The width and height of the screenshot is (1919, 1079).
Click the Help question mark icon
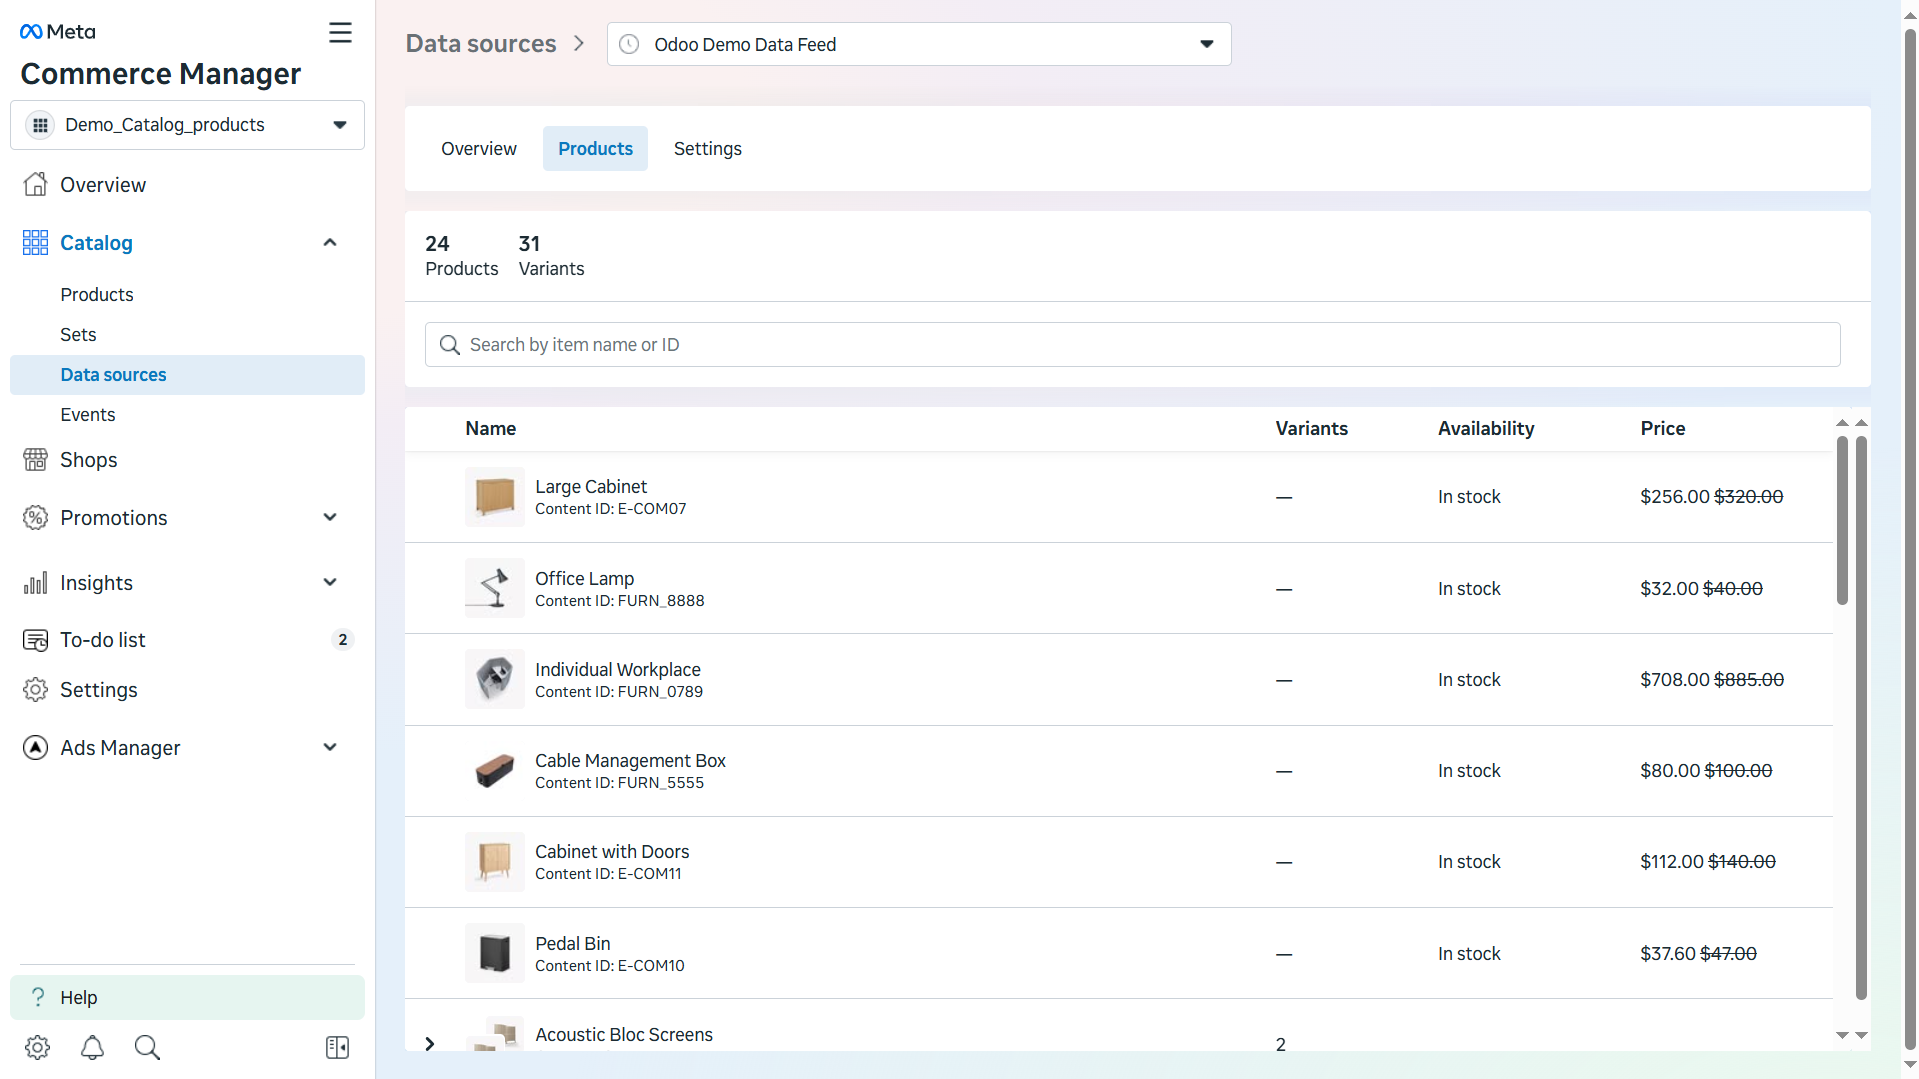click(x=38, y=997)
